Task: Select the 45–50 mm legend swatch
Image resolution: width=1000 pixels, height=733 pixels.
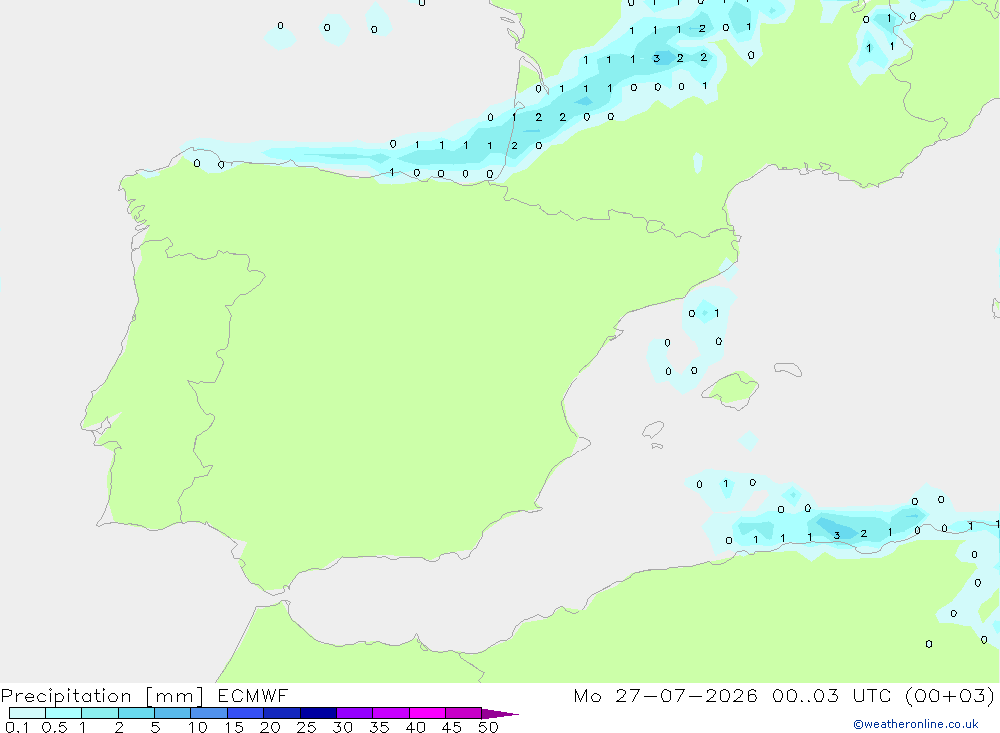Action: click(464, 713)
